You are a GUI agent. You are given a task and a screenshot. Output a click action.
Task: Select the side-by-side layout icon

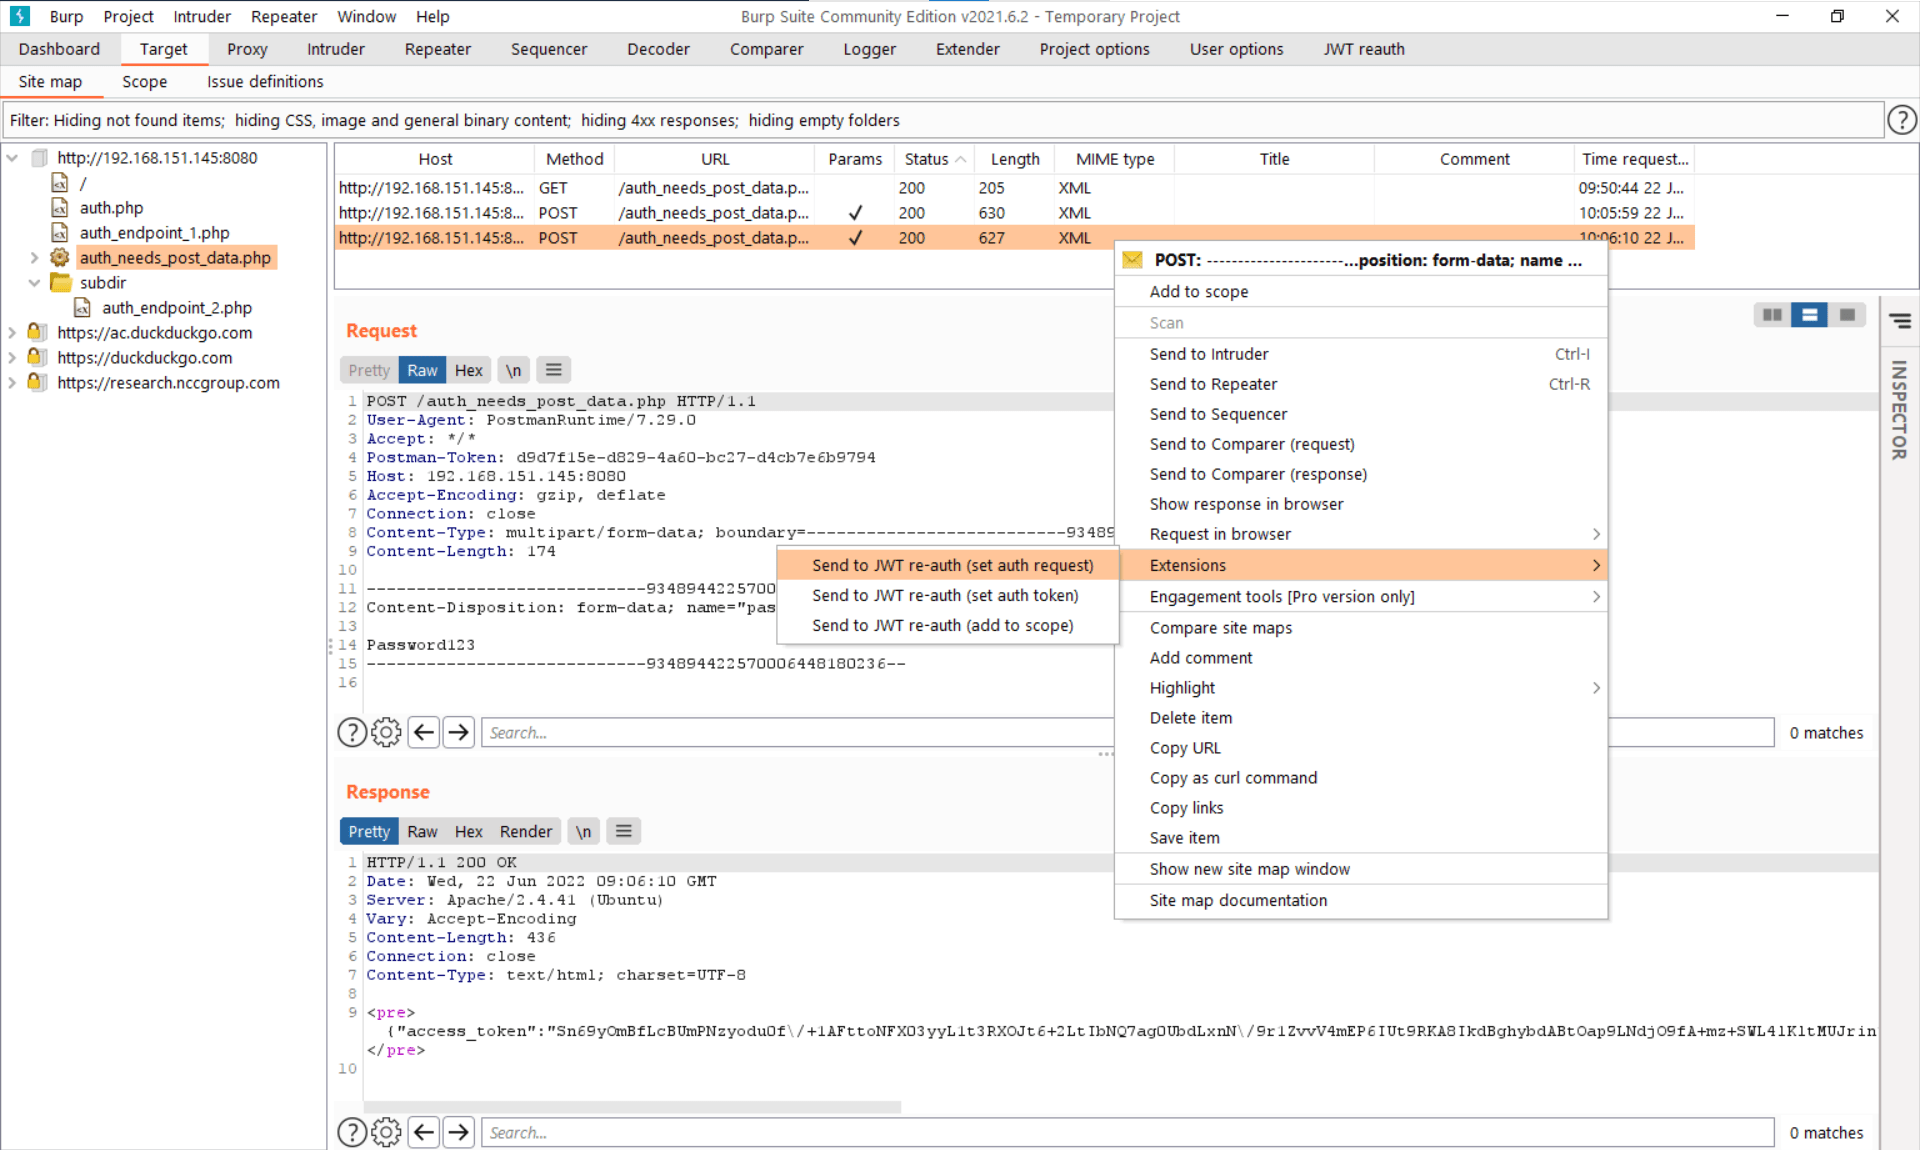1773,315
